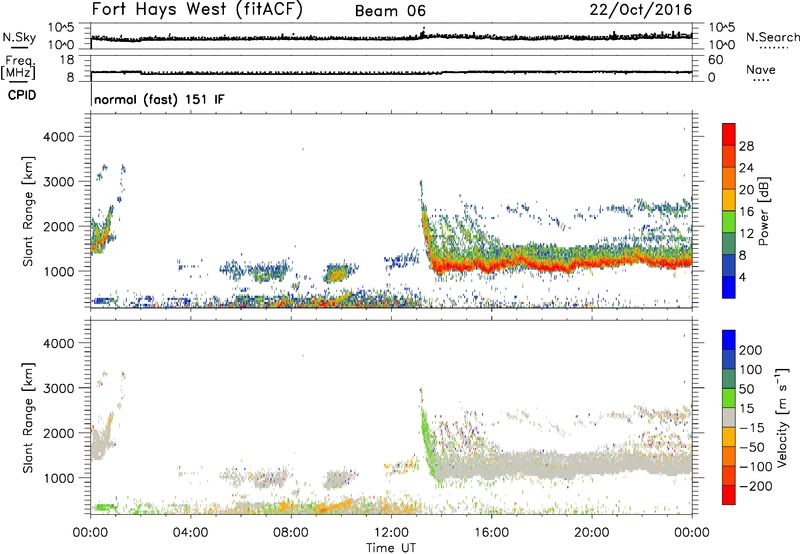The image size is (800, 554).
Task: Click the "12" tick on Power colorbar
Action: tap(746, 234)
